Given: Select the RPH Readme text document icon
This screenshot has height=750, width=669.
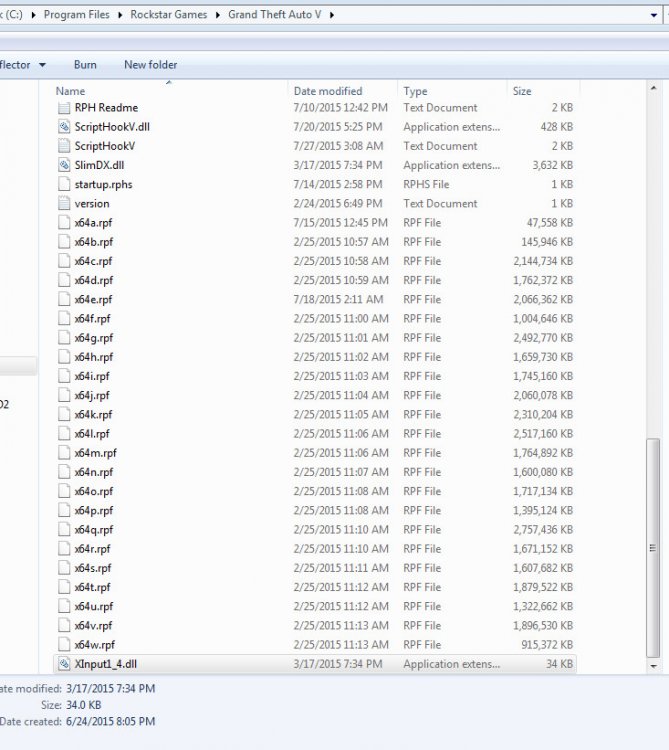Looking at the screenshot, I should pos(64,108).
